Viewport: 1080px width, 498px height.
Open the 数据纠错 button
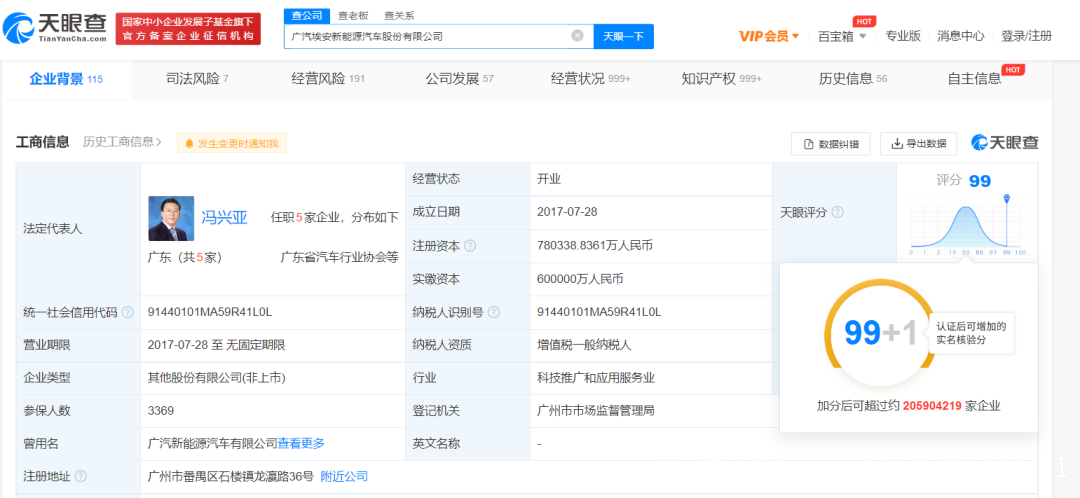point(830,144)
